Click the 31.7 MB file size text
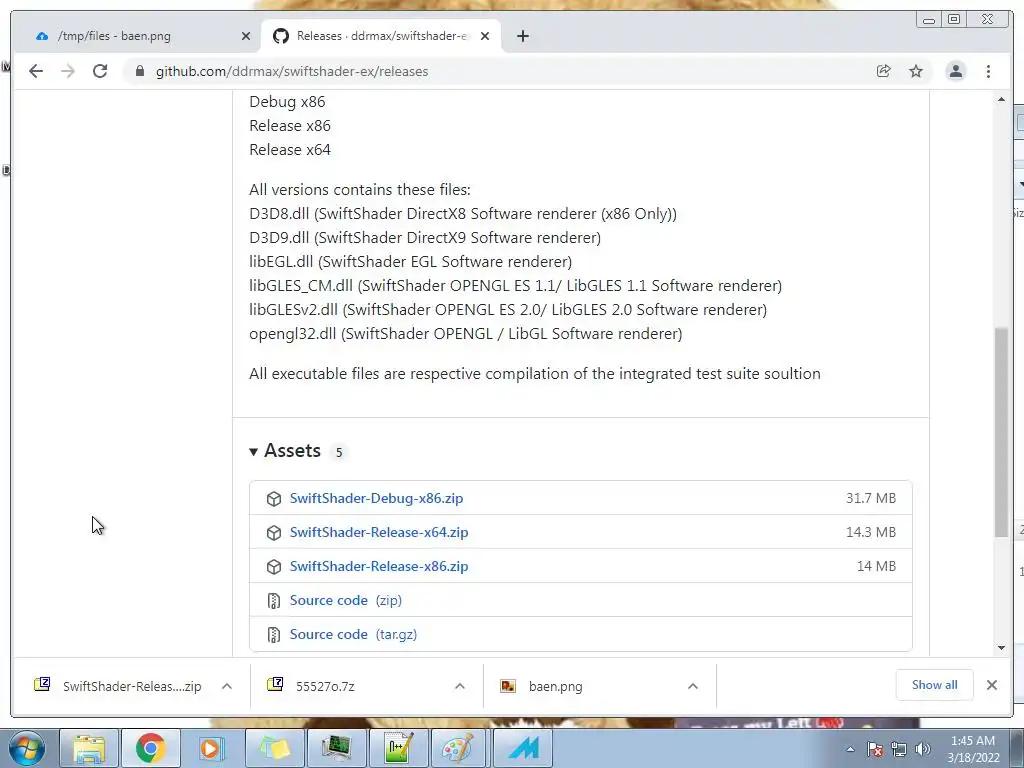 (871, 498)
